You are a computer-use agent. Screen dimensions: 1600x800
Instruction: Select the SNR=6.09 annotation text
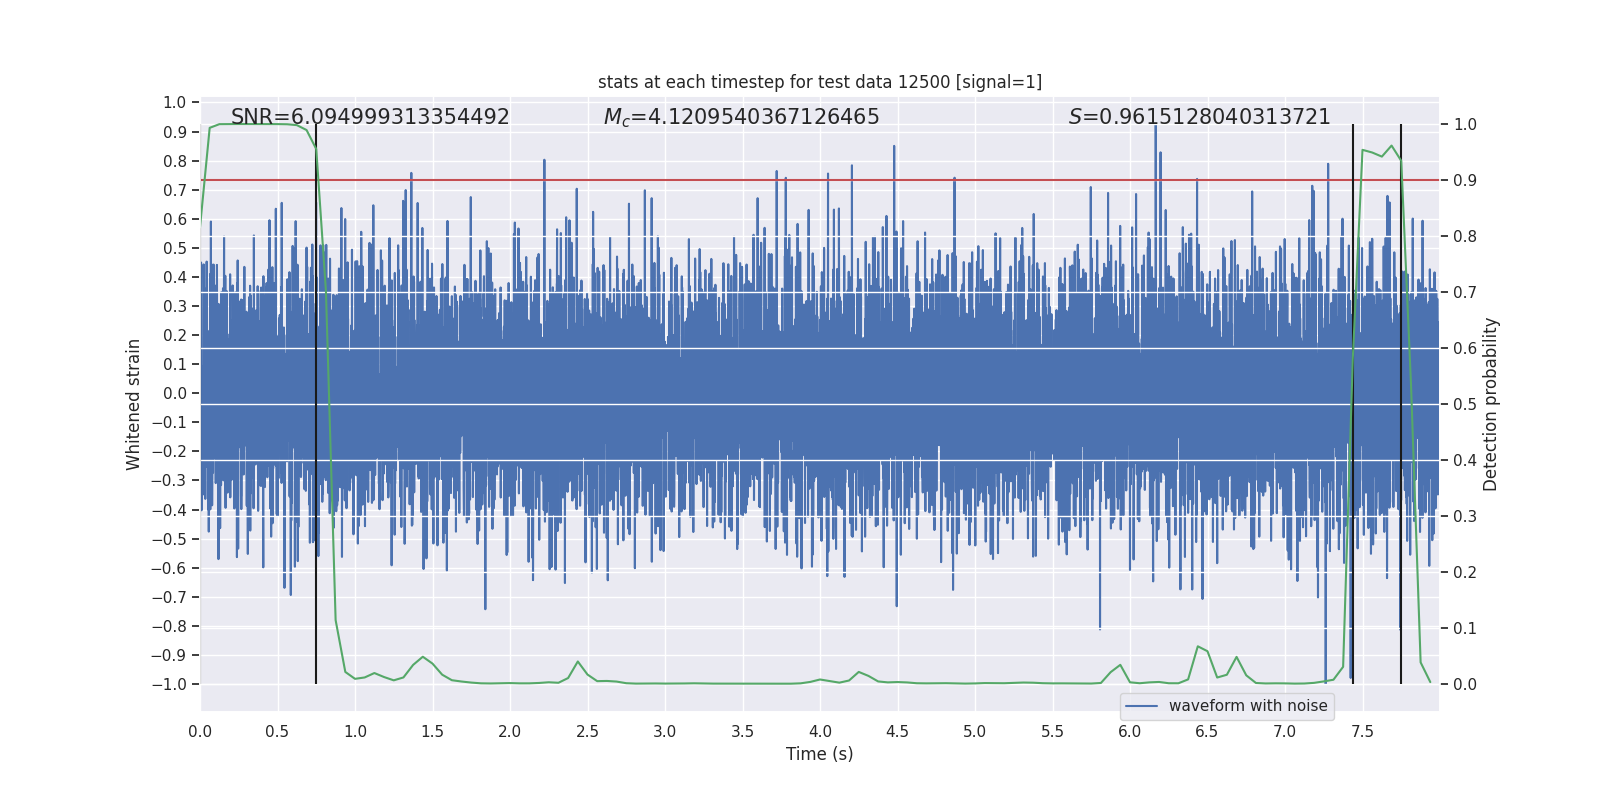tap(370, 117)
